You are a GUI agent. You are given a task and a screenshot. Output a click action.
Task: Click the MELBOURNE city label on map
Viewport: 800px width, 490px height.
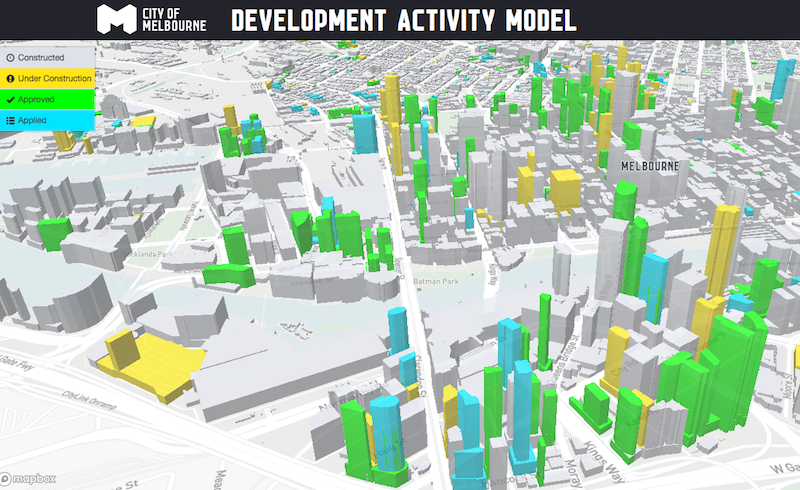tap(649, 165)
